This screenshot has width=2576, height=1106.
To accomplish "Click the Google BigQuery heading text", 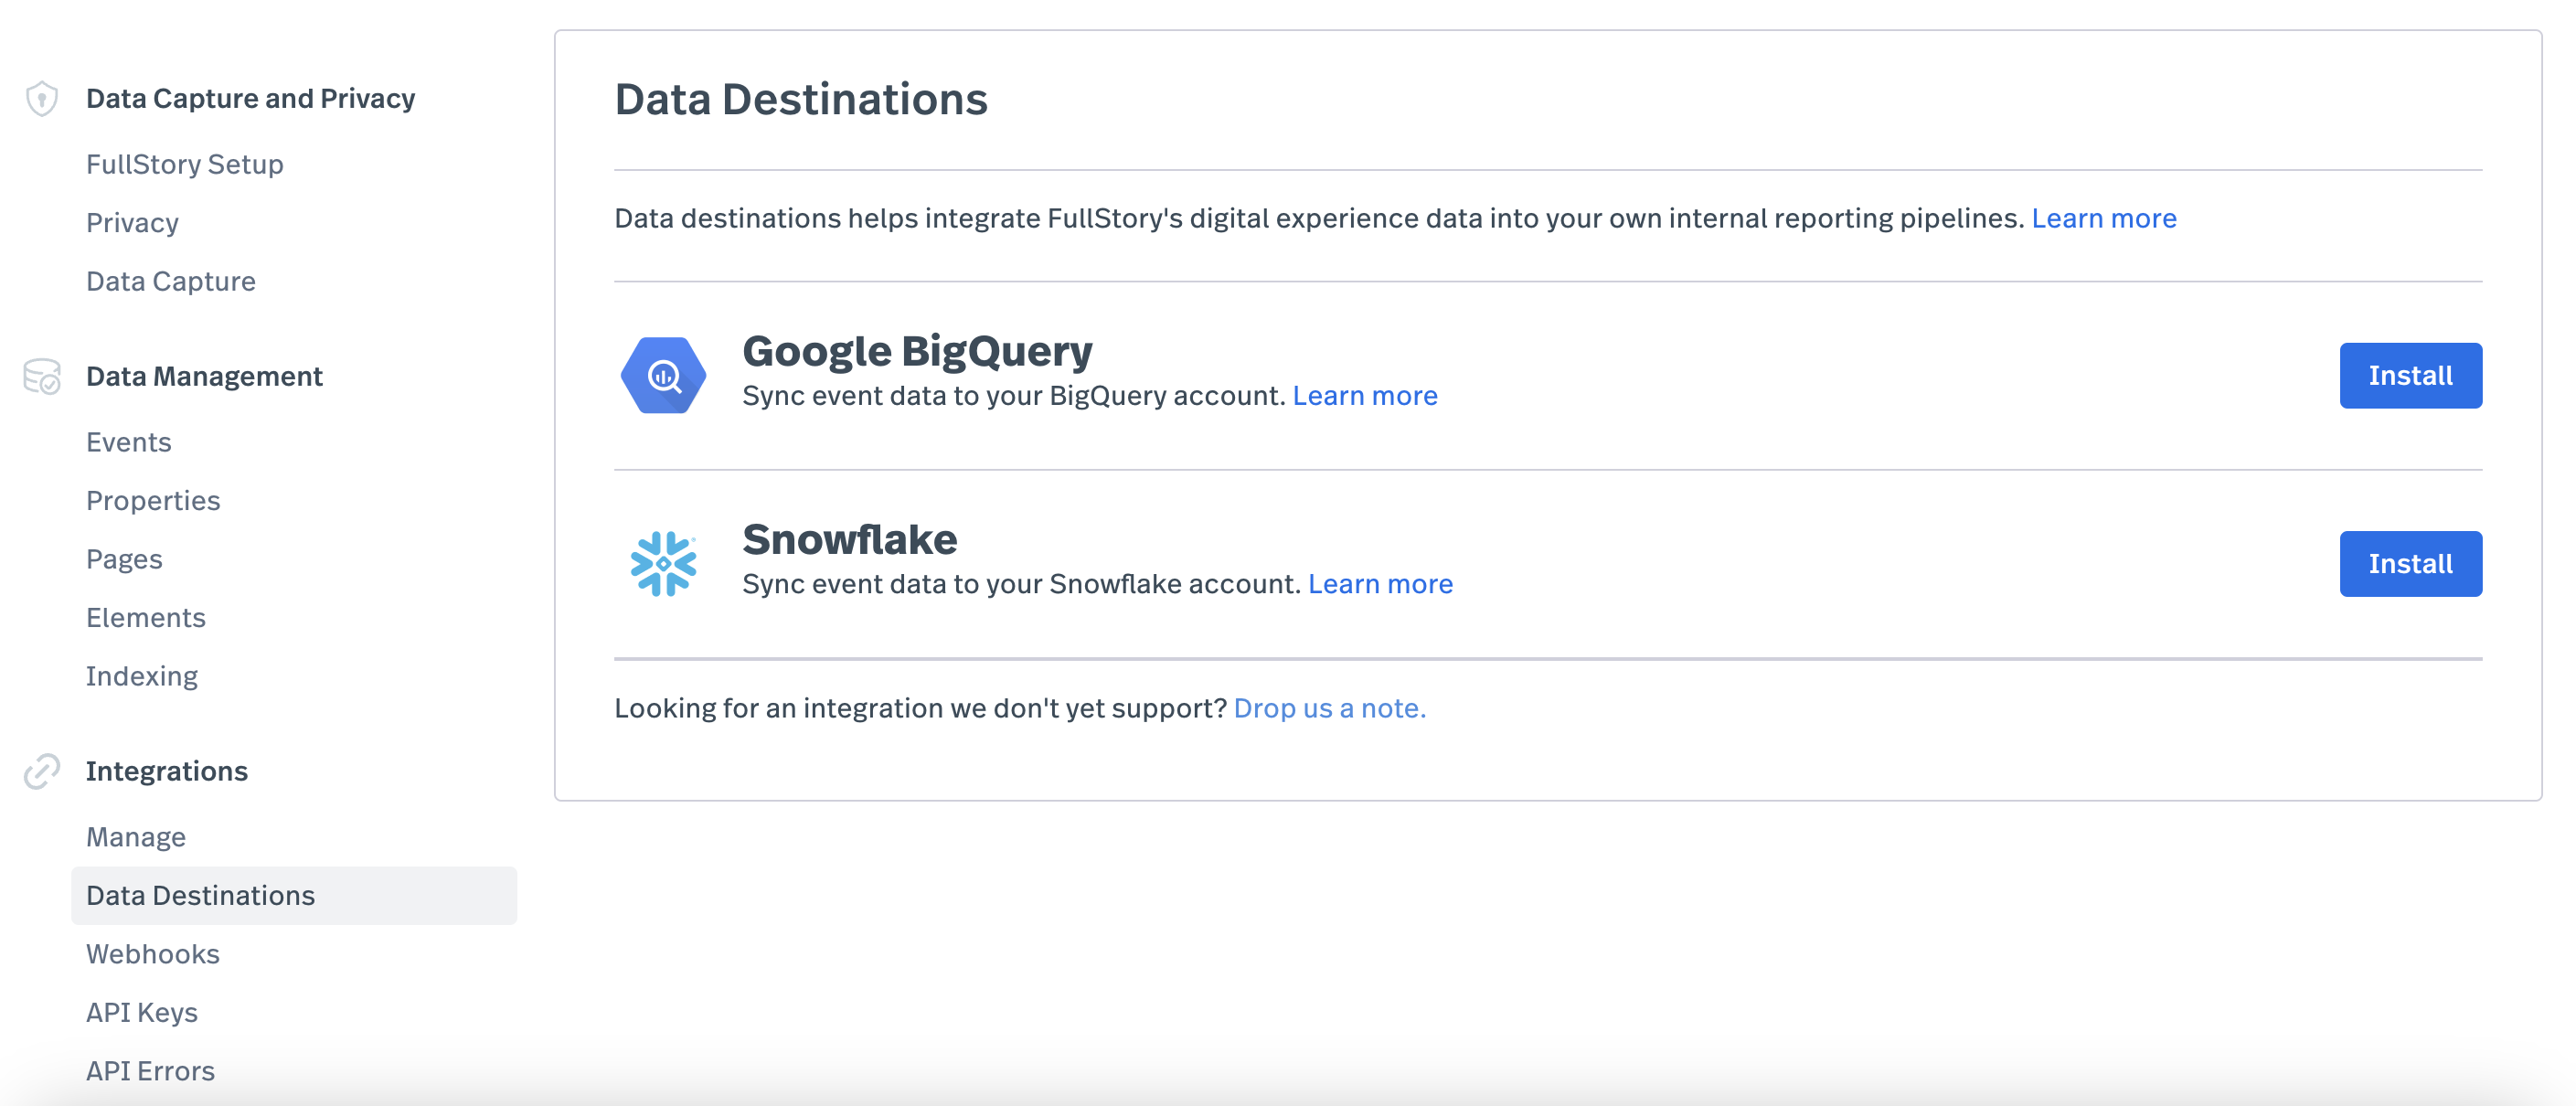I will click(917, 351).
